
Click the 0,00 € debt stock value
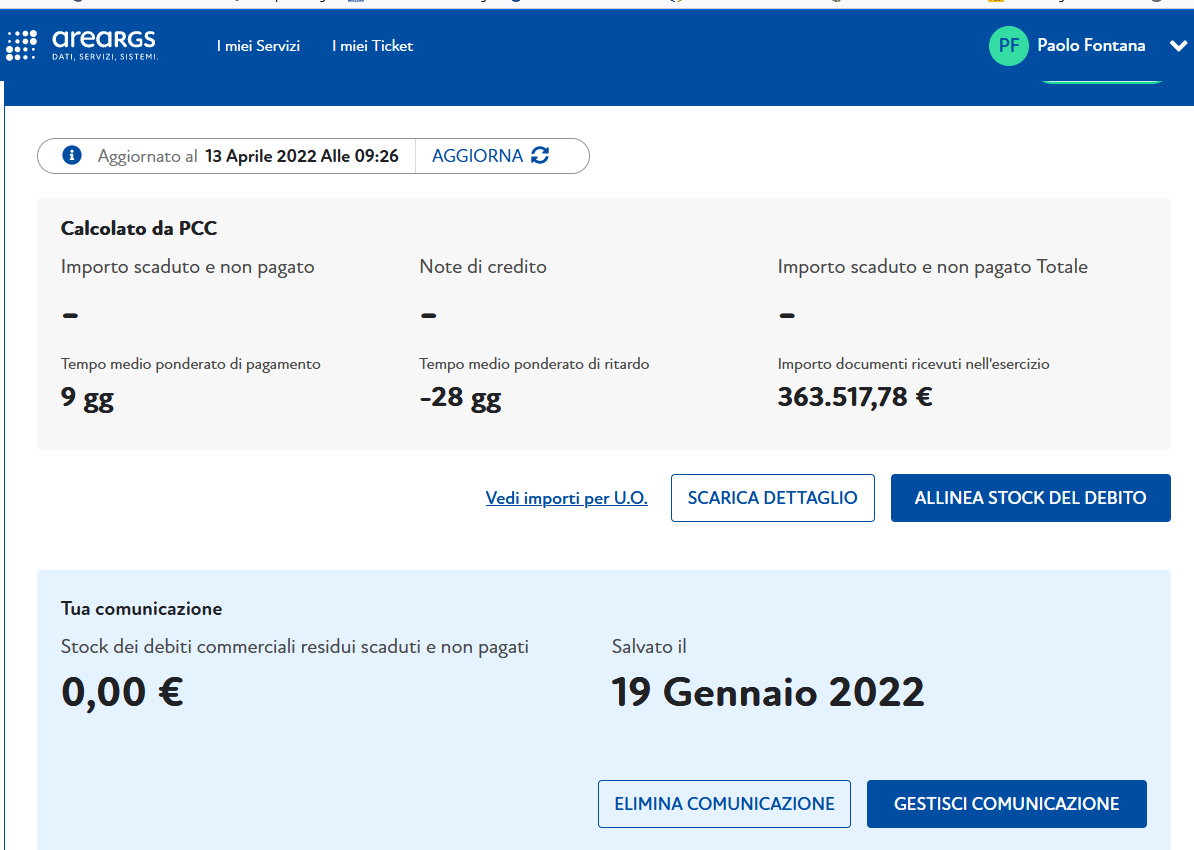[x=122, y=691]
